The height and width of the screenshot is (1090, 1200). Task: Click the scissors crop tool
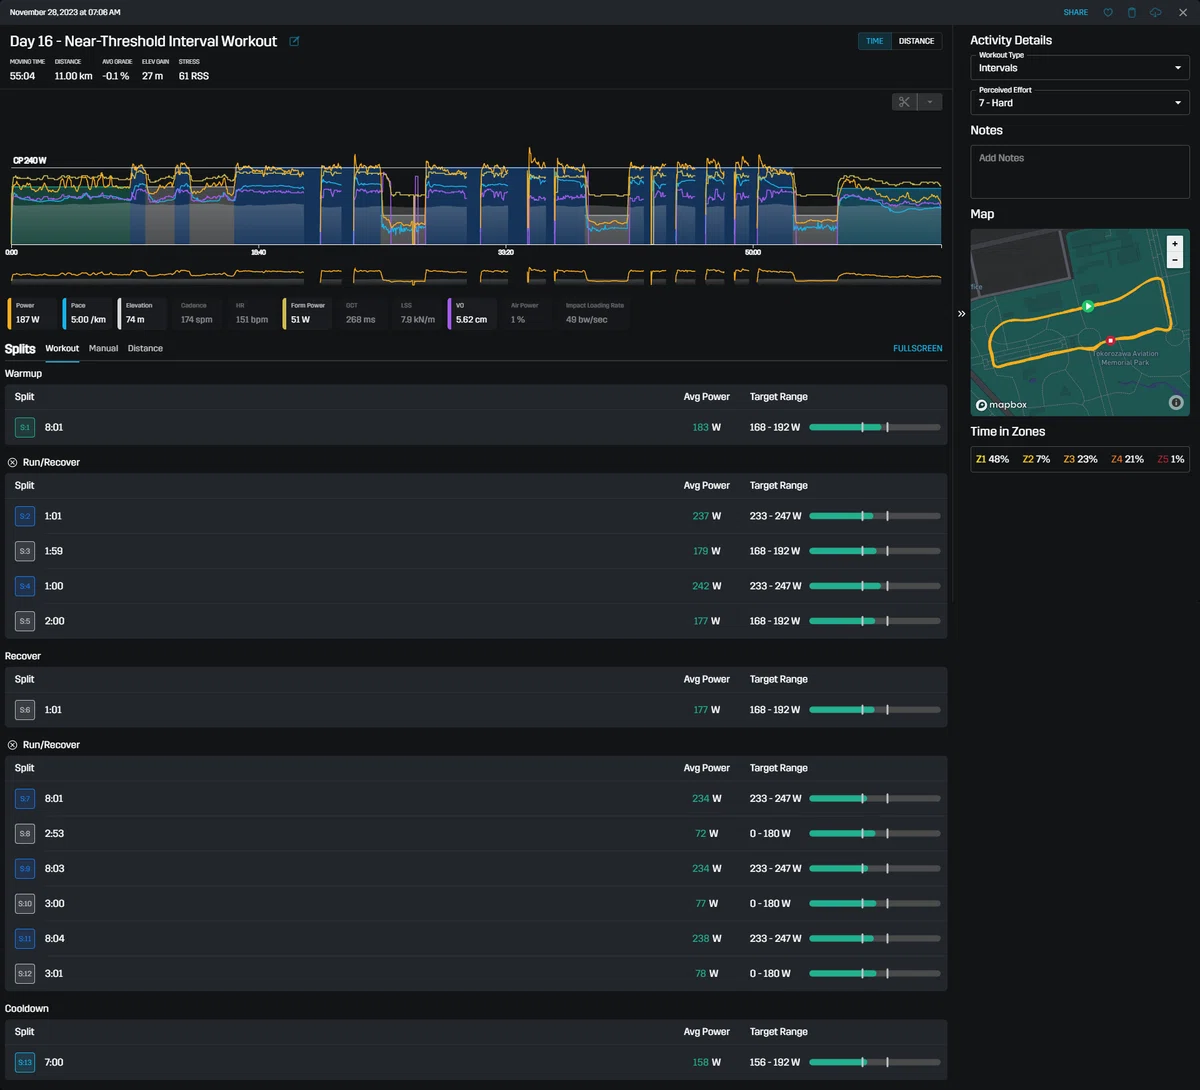(x=904, y=102)
